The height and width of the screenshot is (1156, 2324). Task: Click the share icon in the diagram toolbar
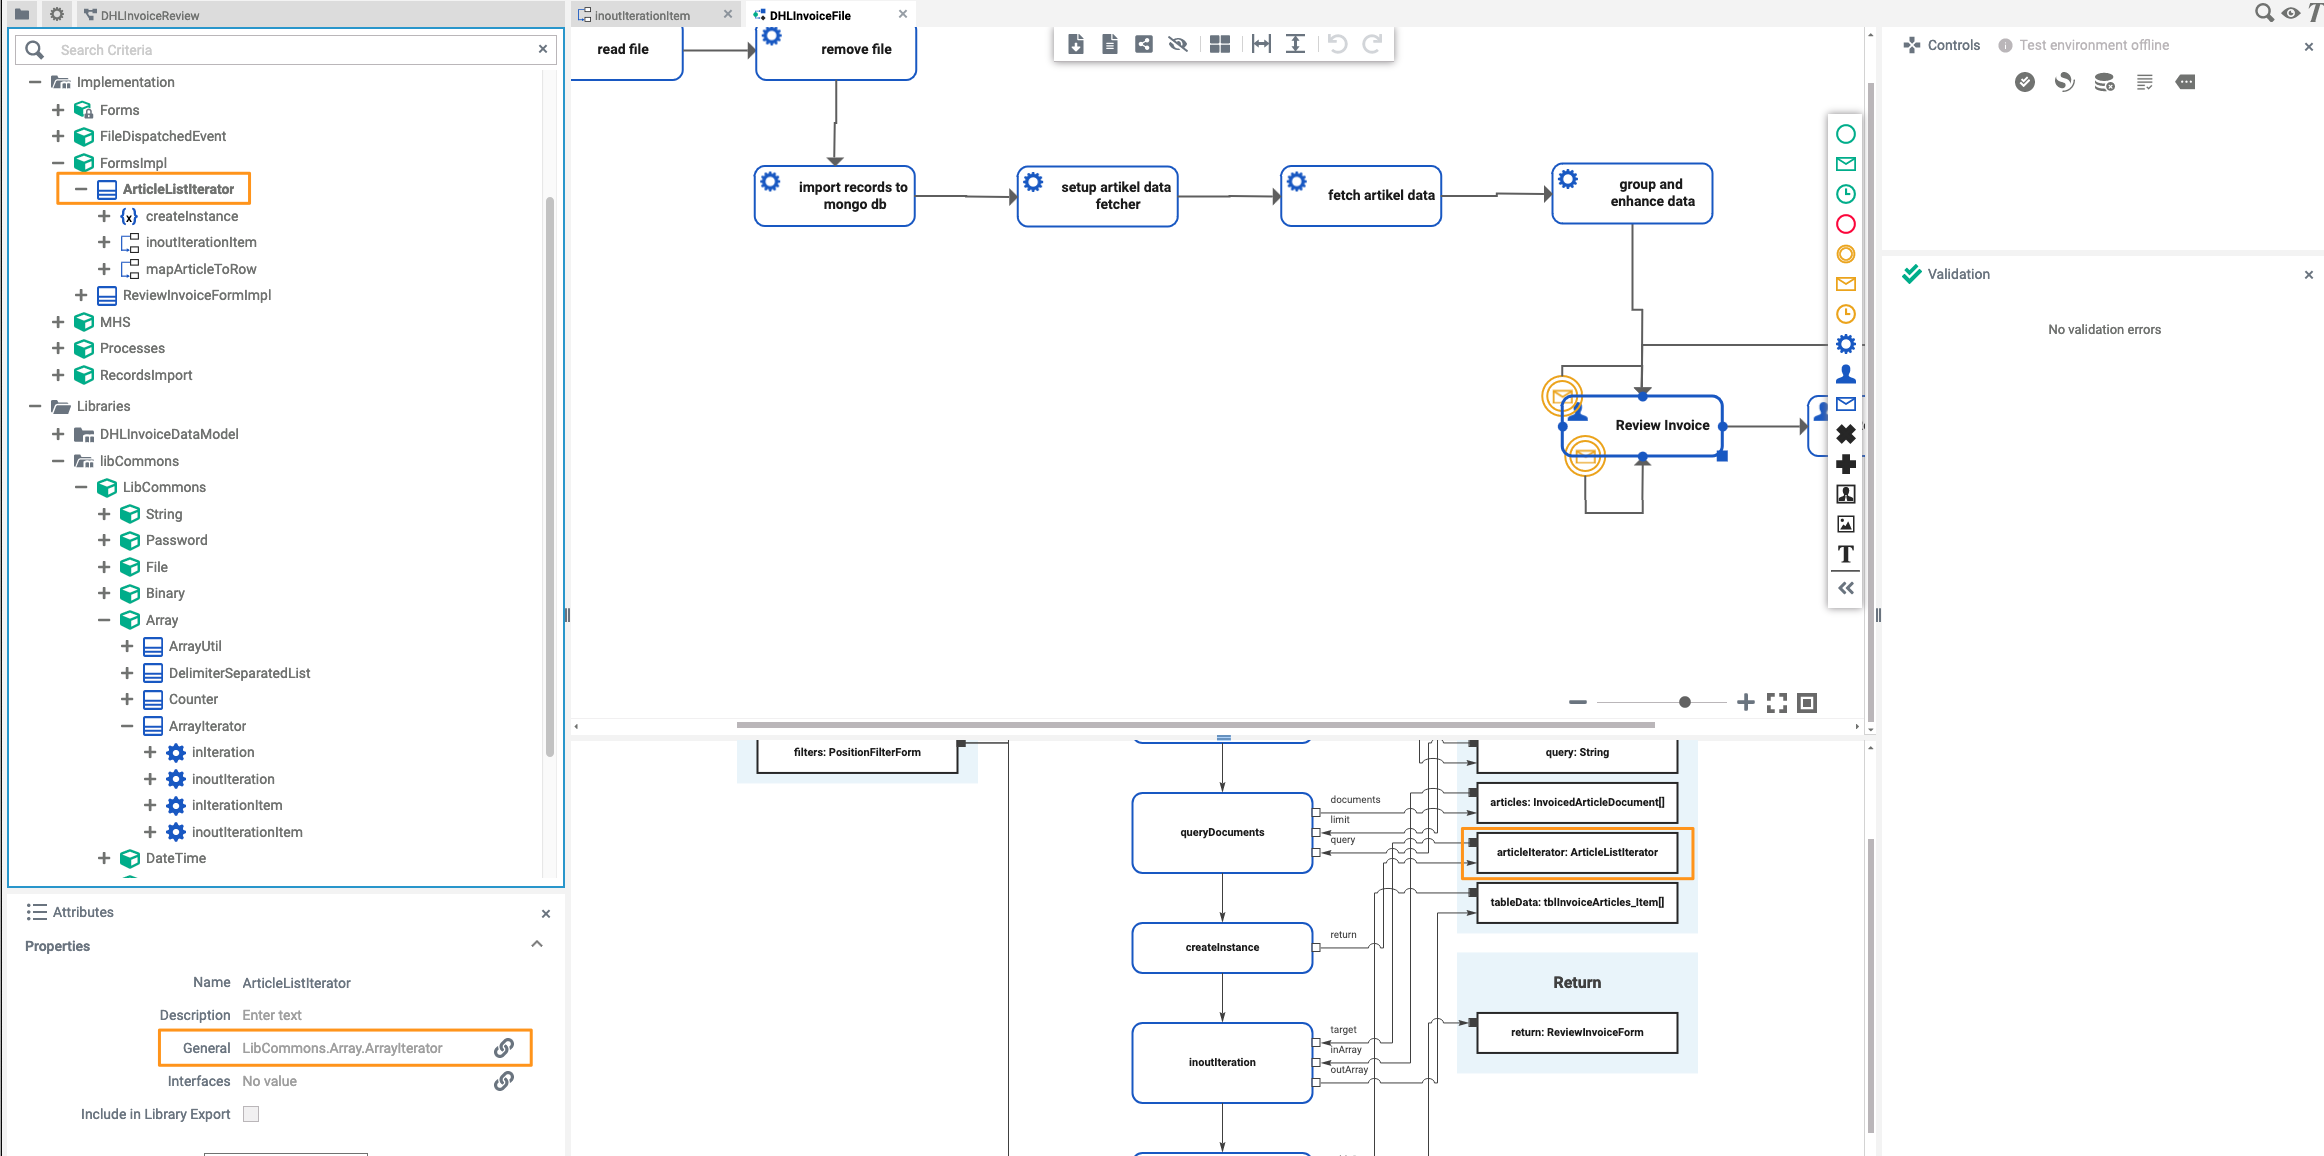click(1143, 44)
